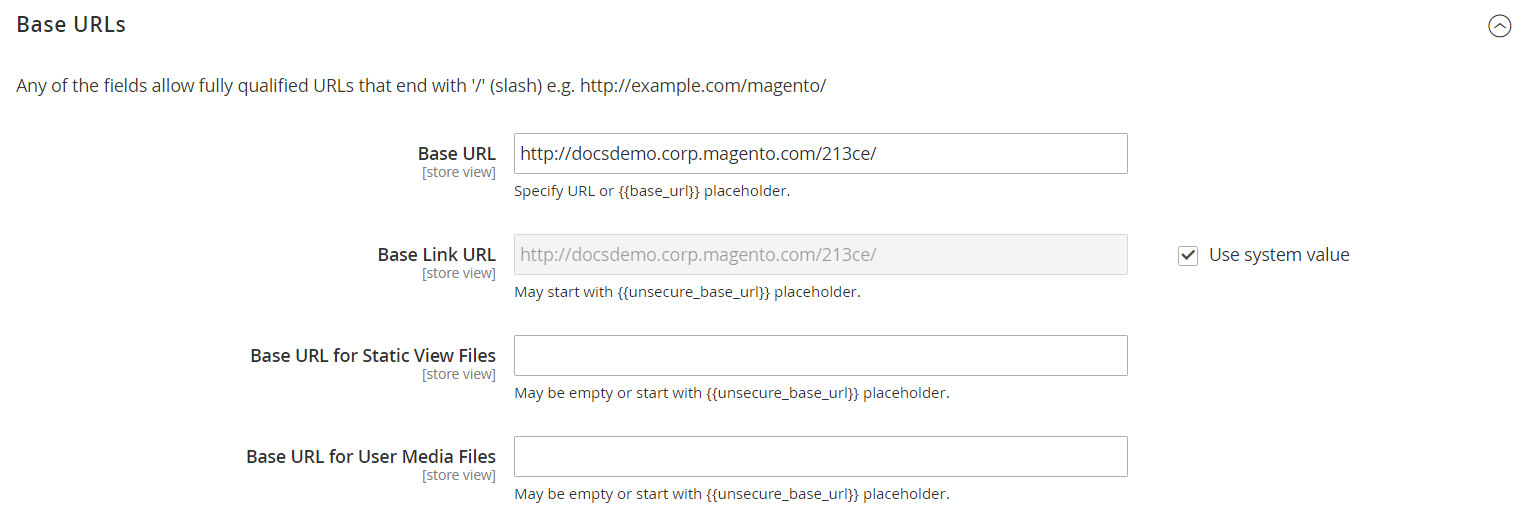The image size is (1529, 523).
Task: Click the 'Use system value' label text
Action: click(x=1279, y=255)
